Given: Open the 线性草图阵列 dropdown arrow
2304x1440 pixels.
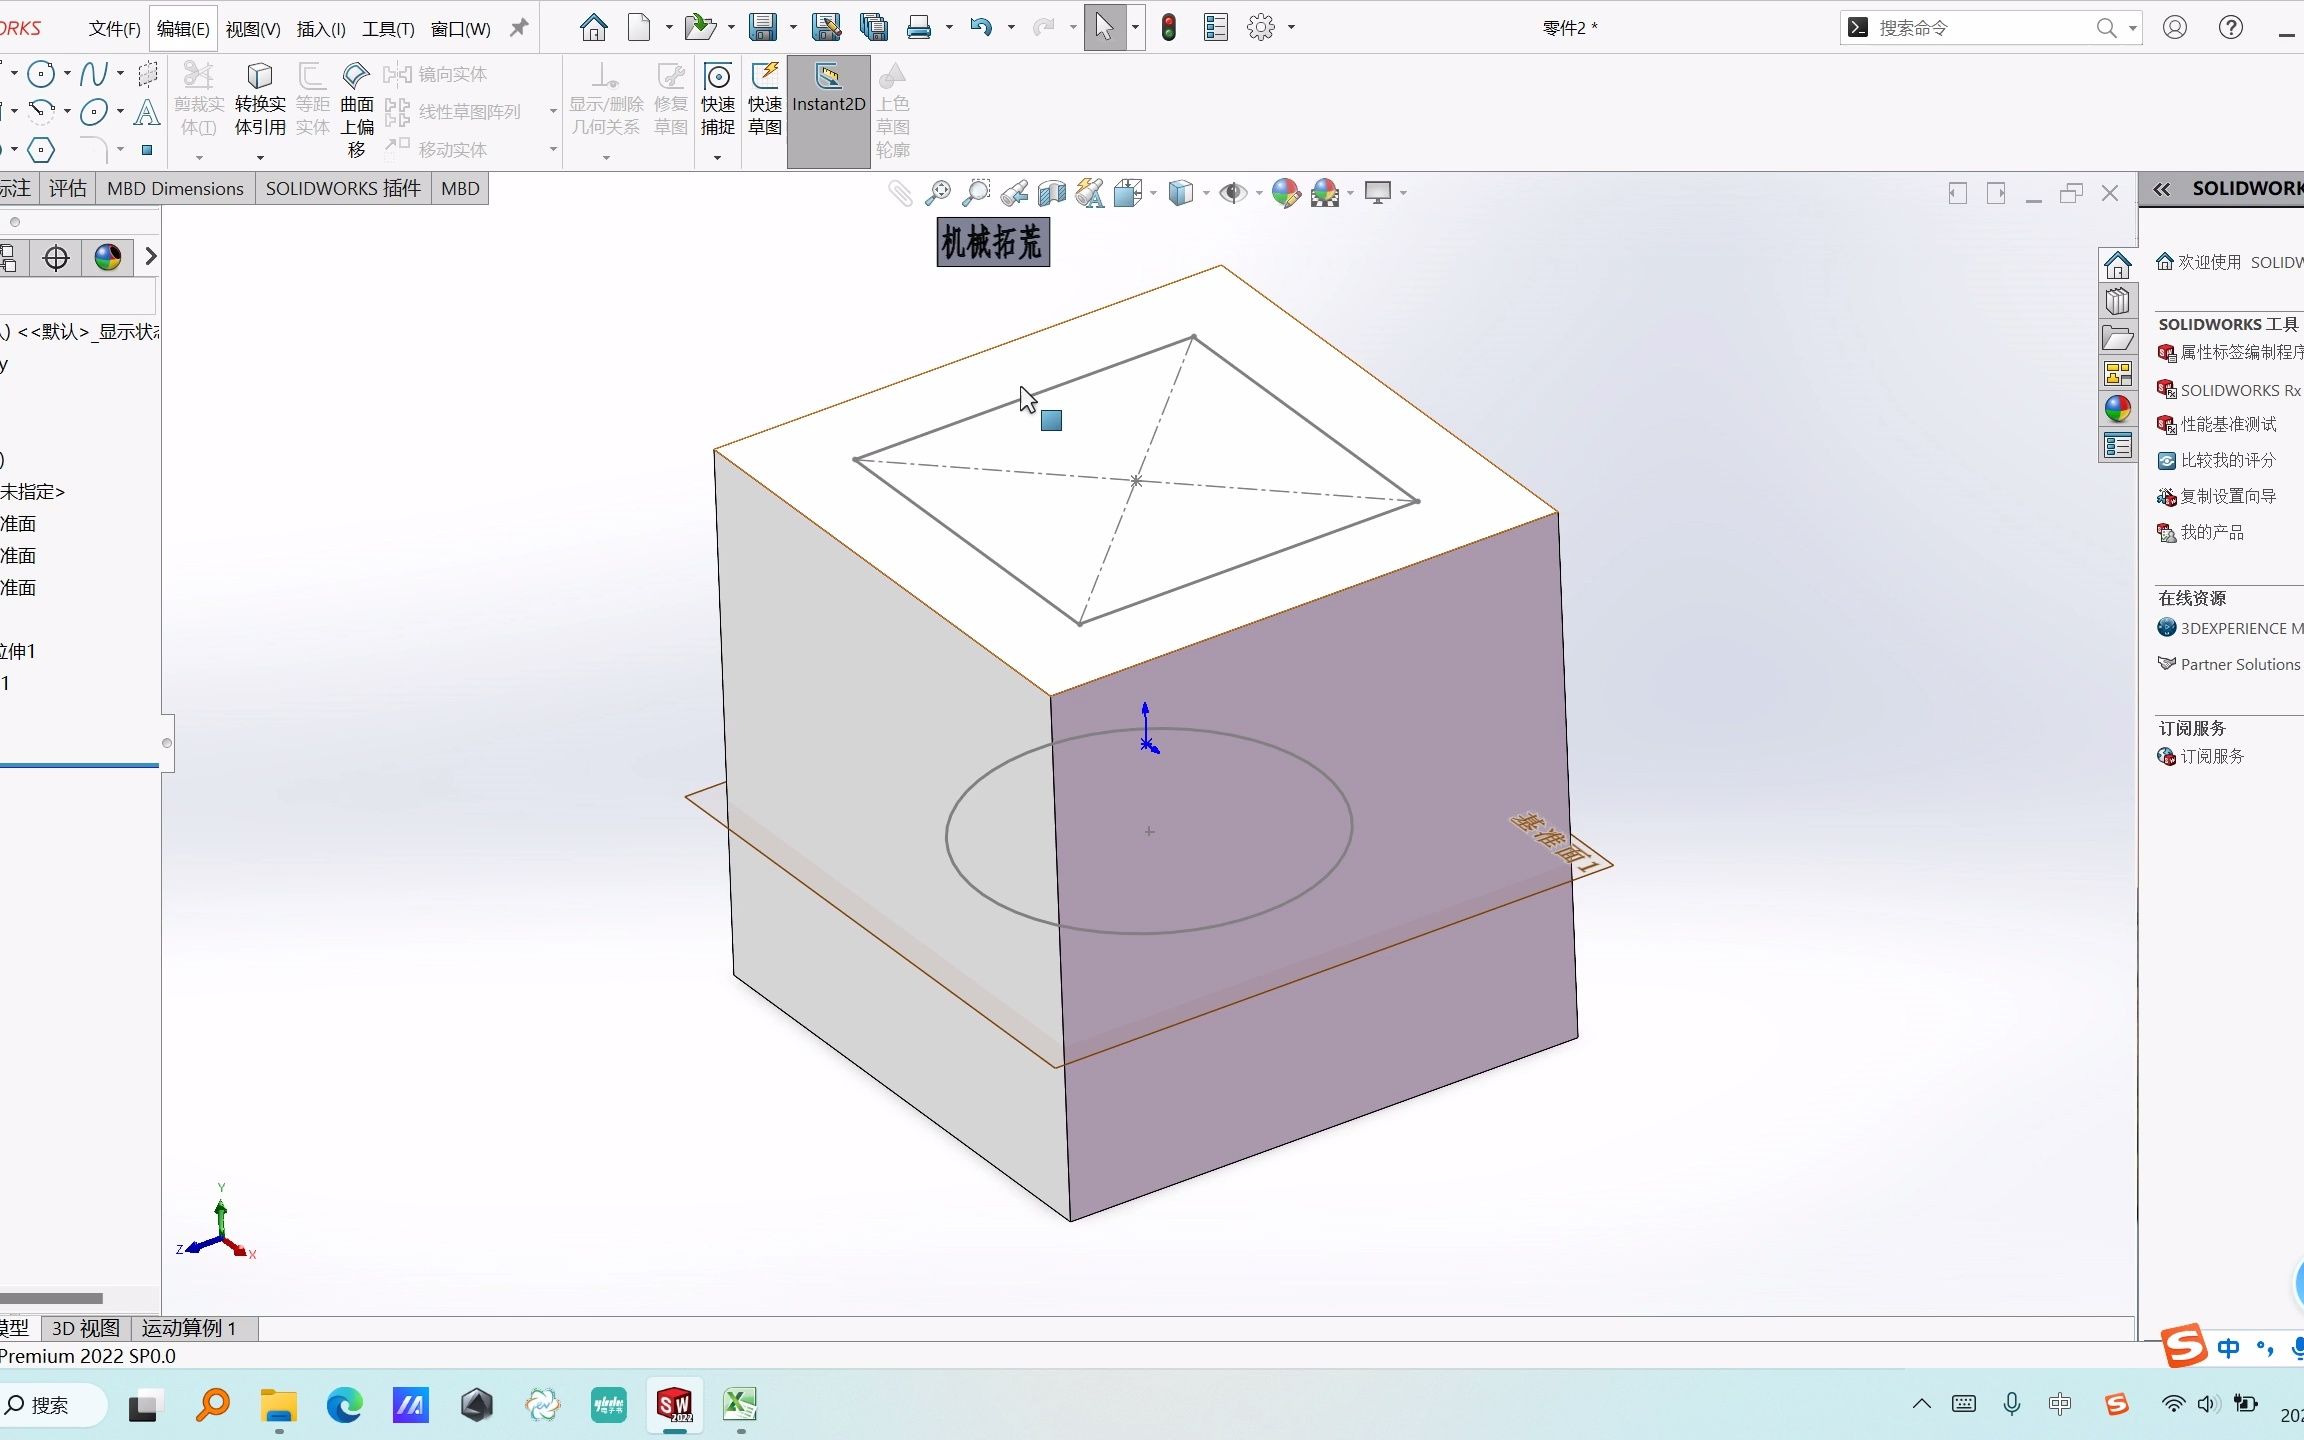Looking at the screenshot, I should pyautogui.click(x=552, y=111).
